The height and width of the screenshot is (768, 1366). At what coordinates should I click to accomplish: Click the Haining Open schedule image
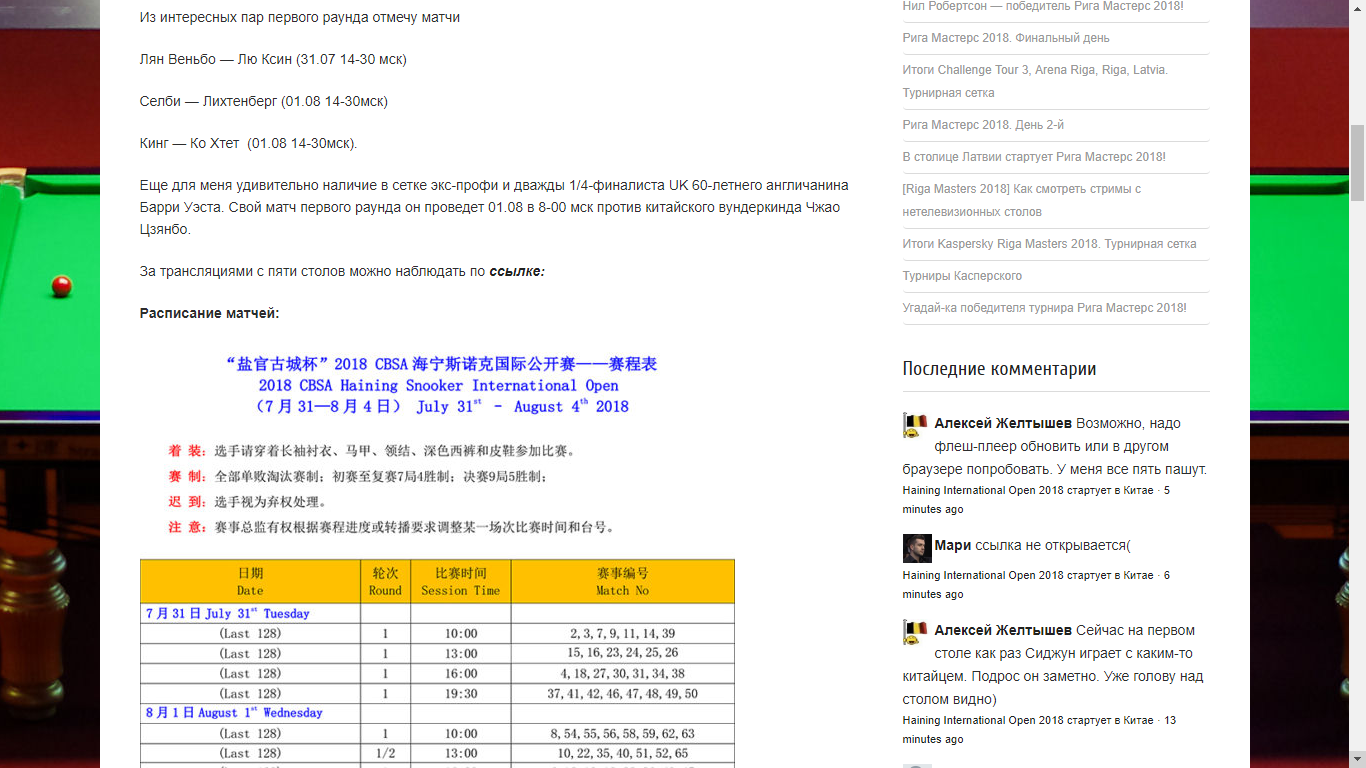coord(437,555)
